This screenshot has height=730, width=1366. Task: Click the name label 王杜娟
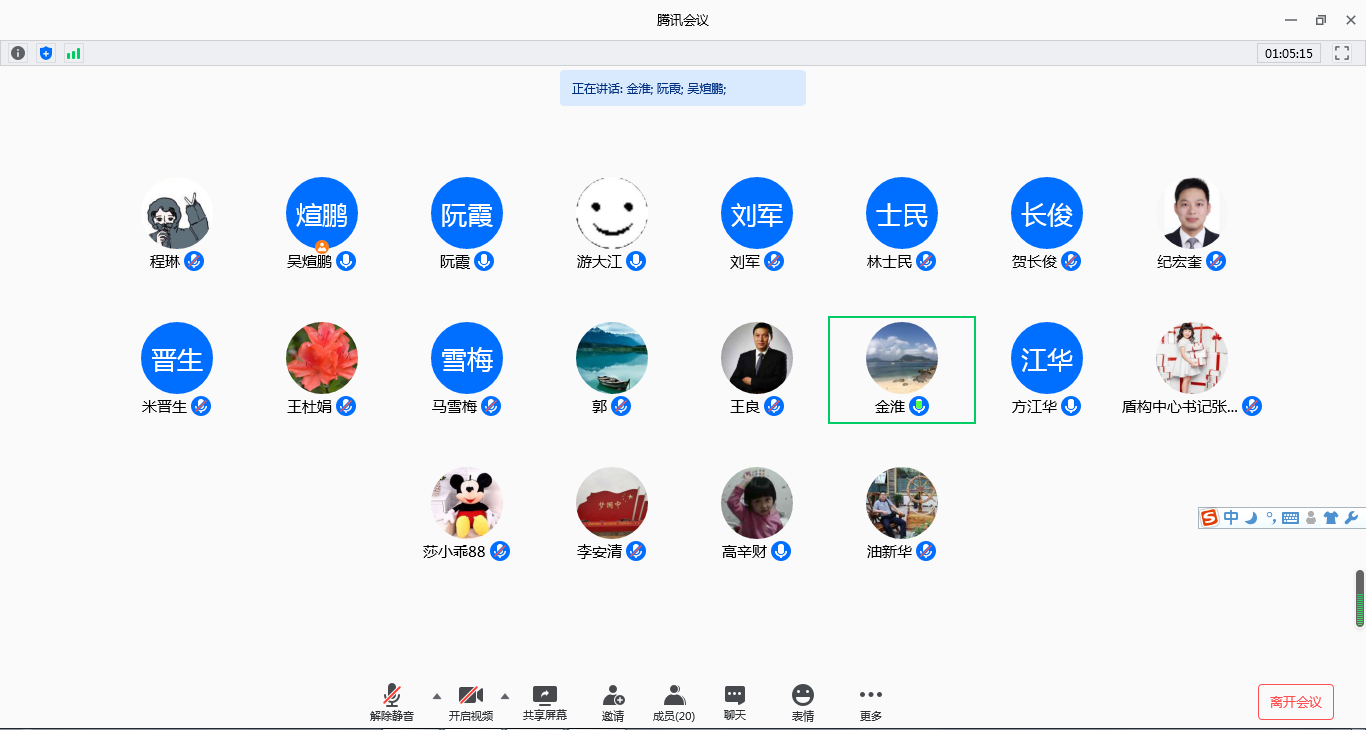[310, 407]
